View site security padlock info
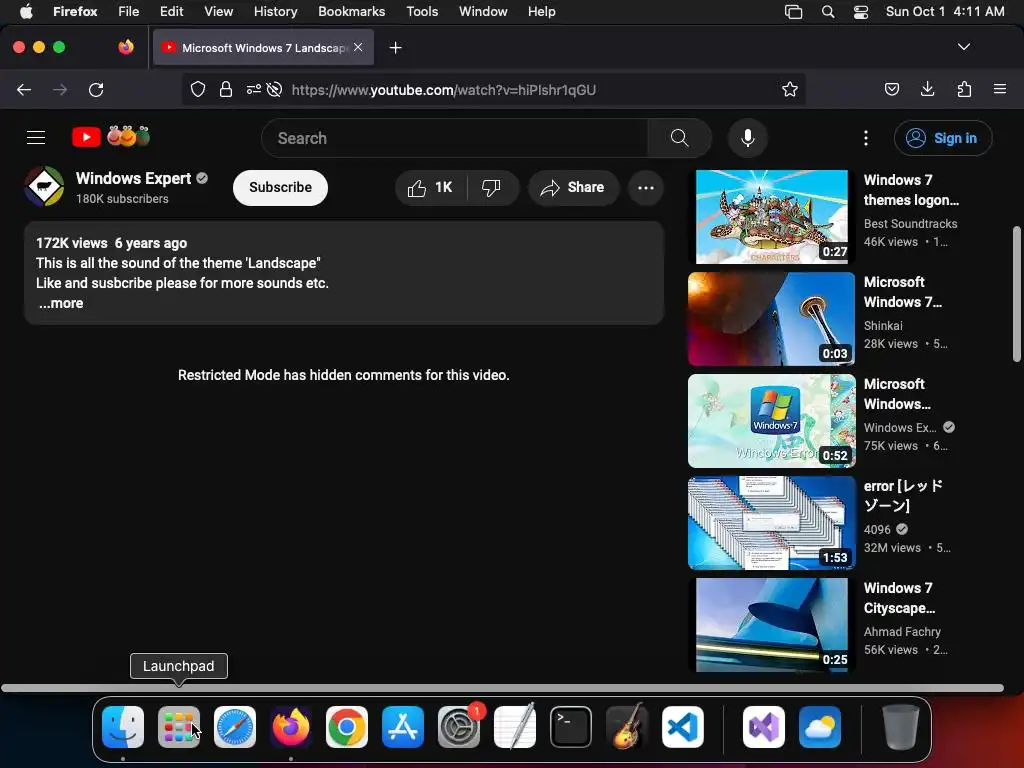Screen dimensions: 1024x768 (x=226, y=89)
